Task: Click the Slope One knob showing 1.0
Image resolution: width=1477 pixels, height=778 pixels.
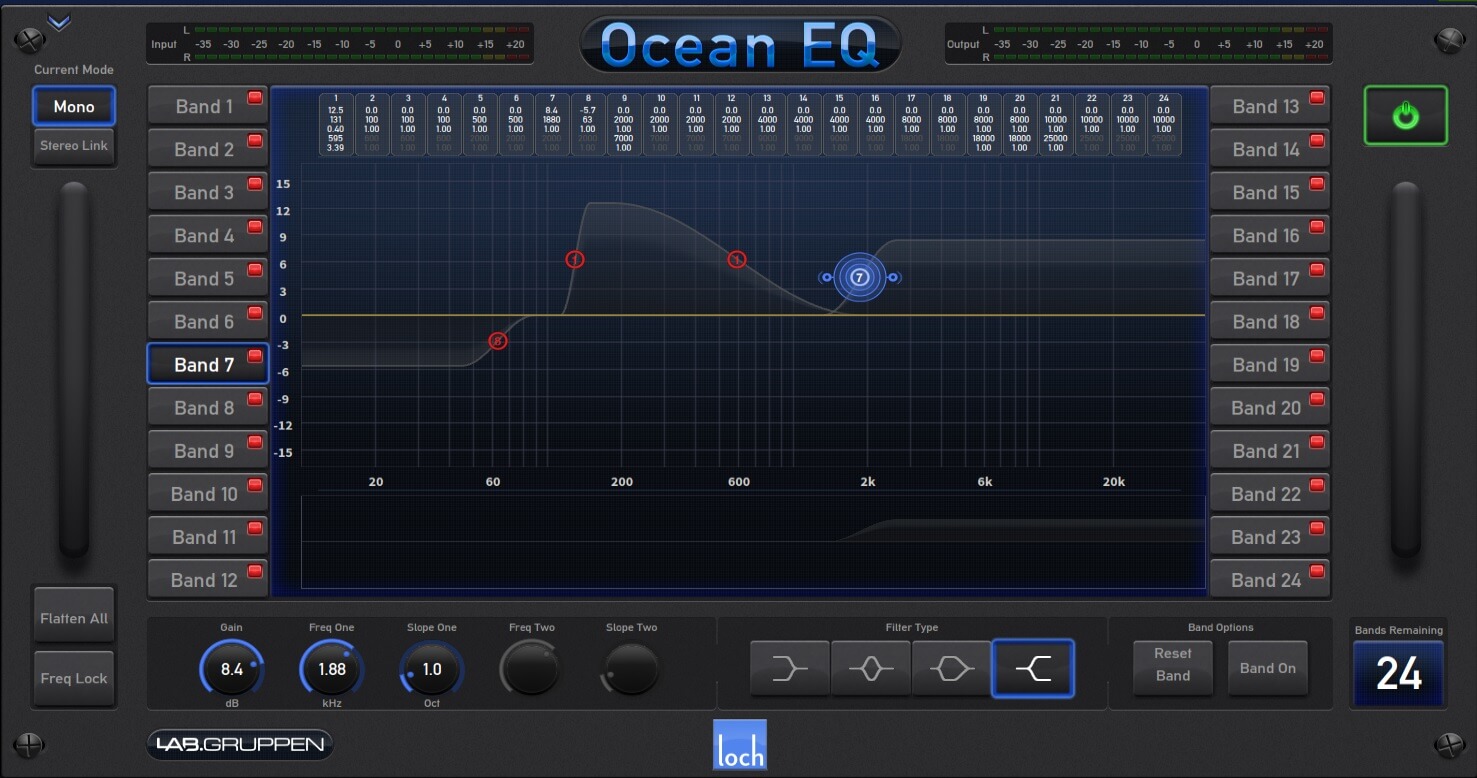Action: coord(432,669)
